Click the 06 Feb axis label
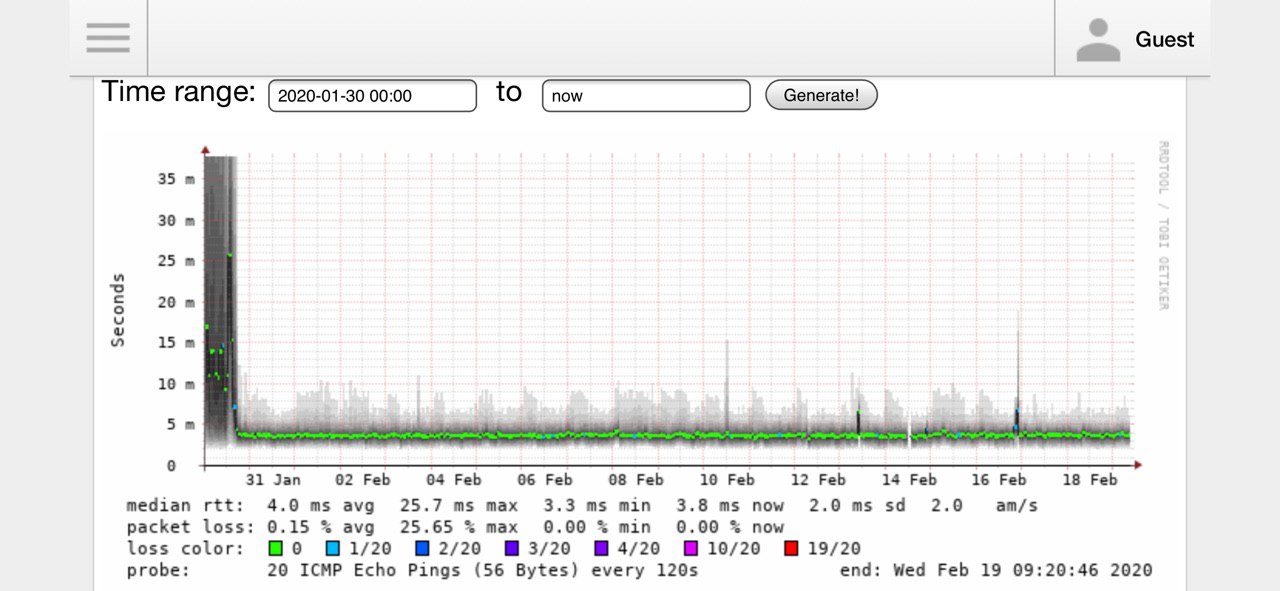The image size is (1280, 591). coord(546,480)
